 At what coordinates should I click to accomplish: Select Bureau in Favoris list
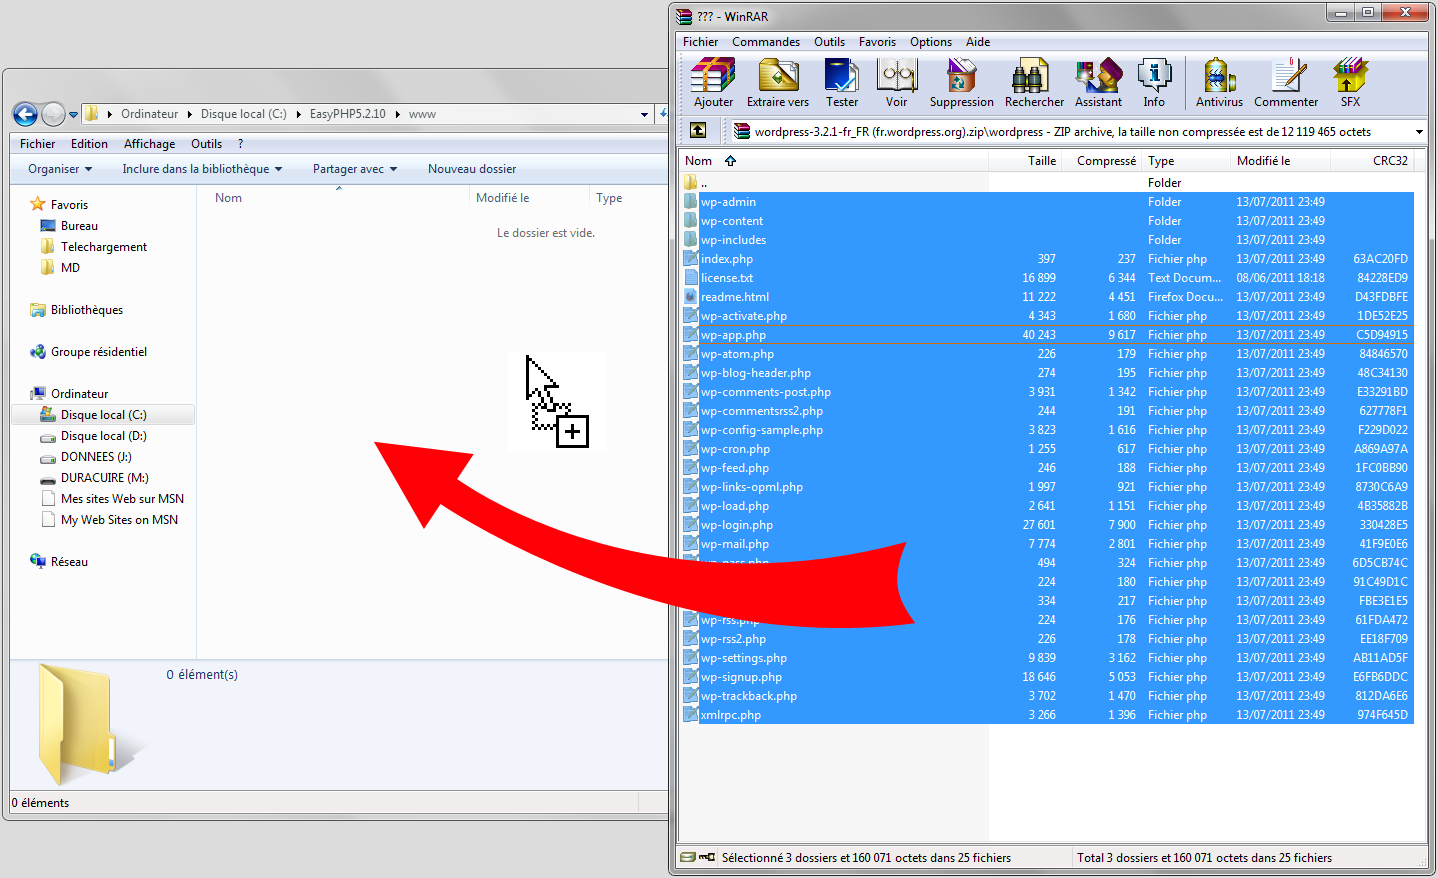69,226
